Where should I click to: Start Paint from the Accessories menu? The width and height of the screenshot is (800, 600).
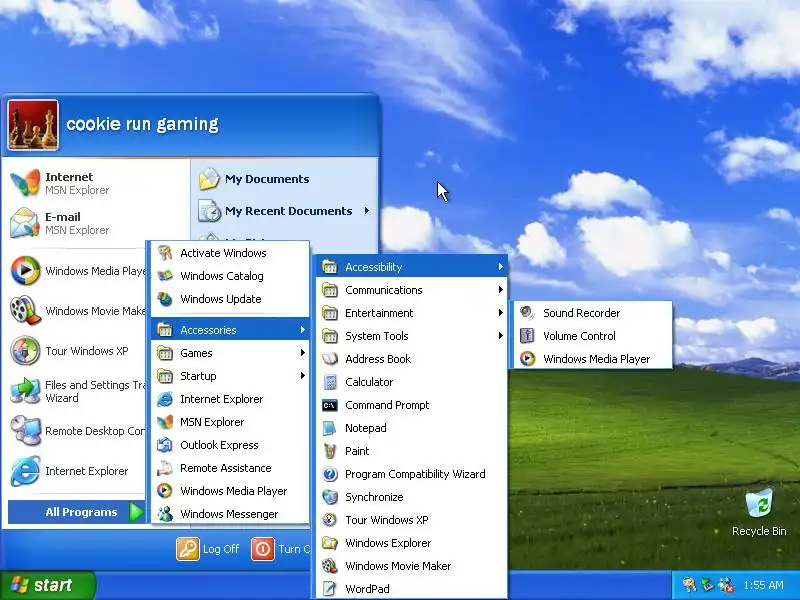(411, 451)
